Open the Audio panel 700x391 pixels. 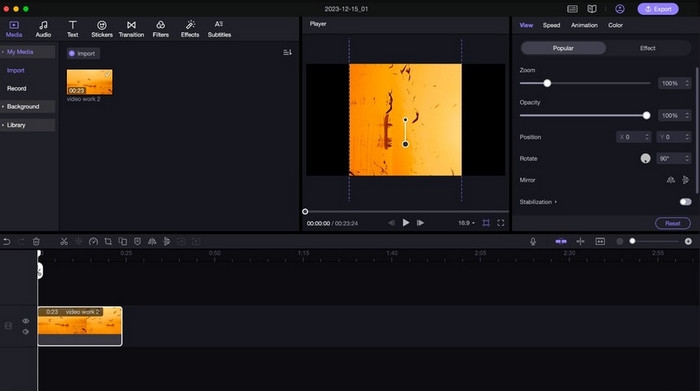point(43,29)
